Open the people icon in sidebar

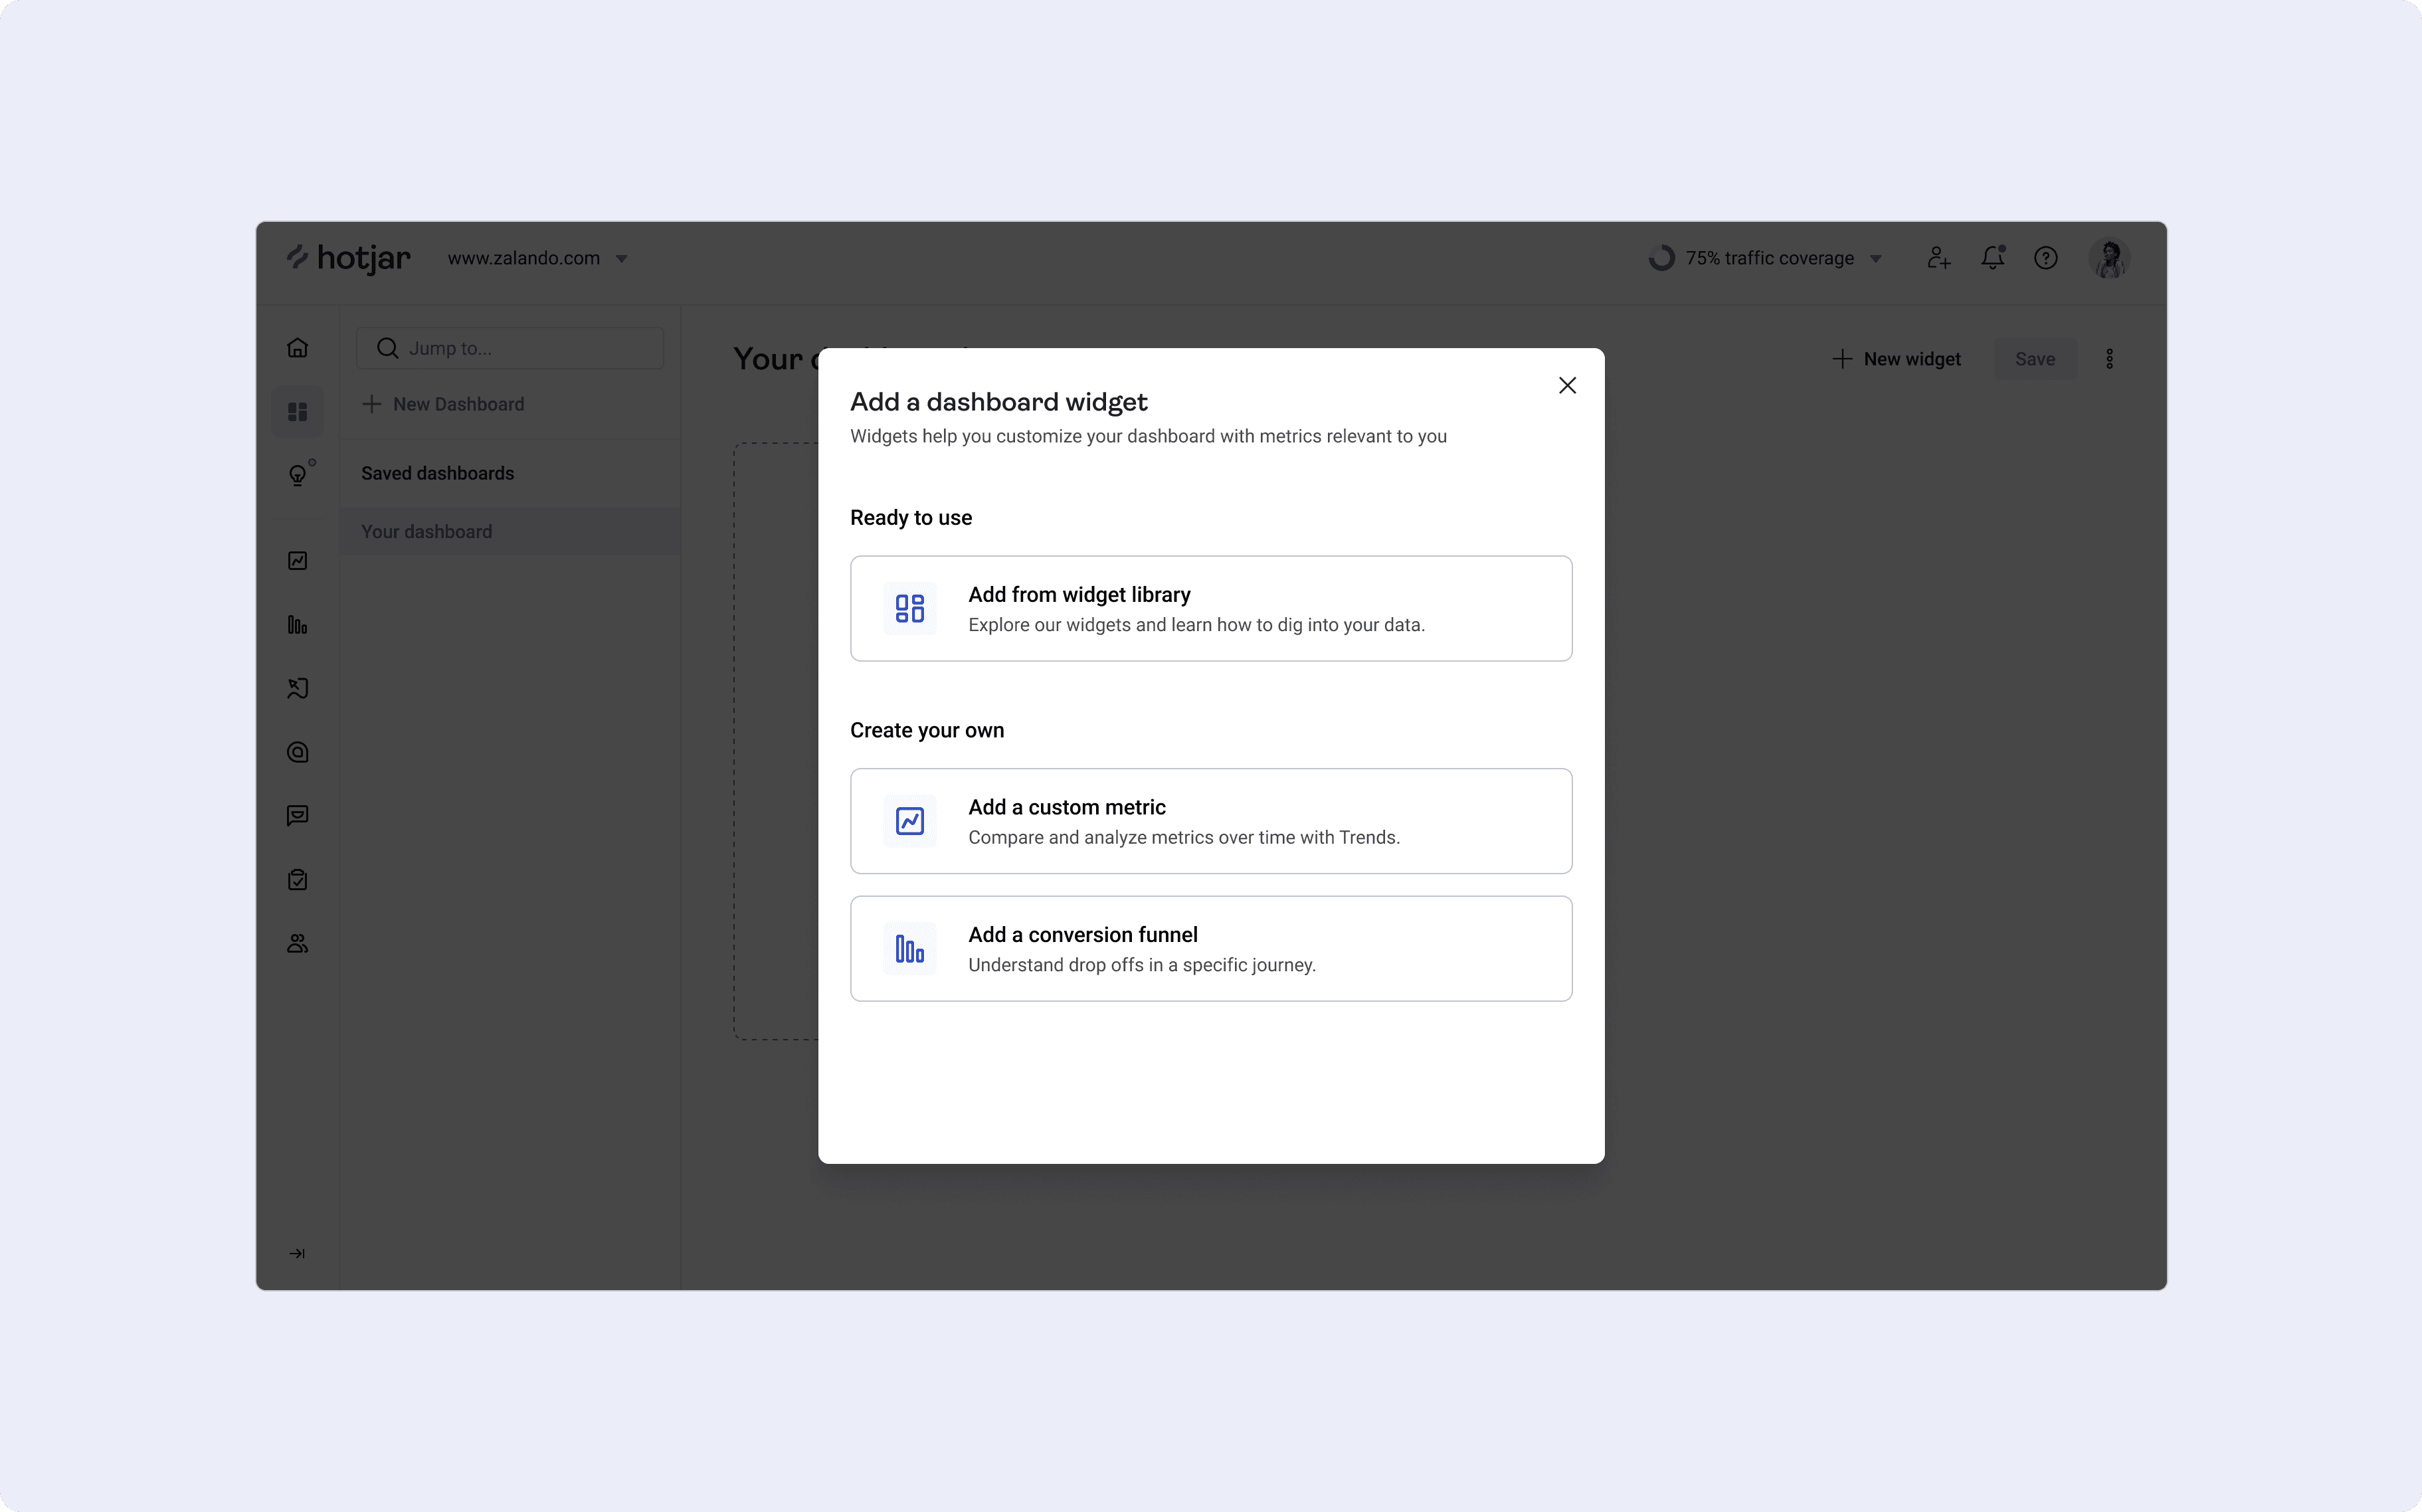(298, 943)
